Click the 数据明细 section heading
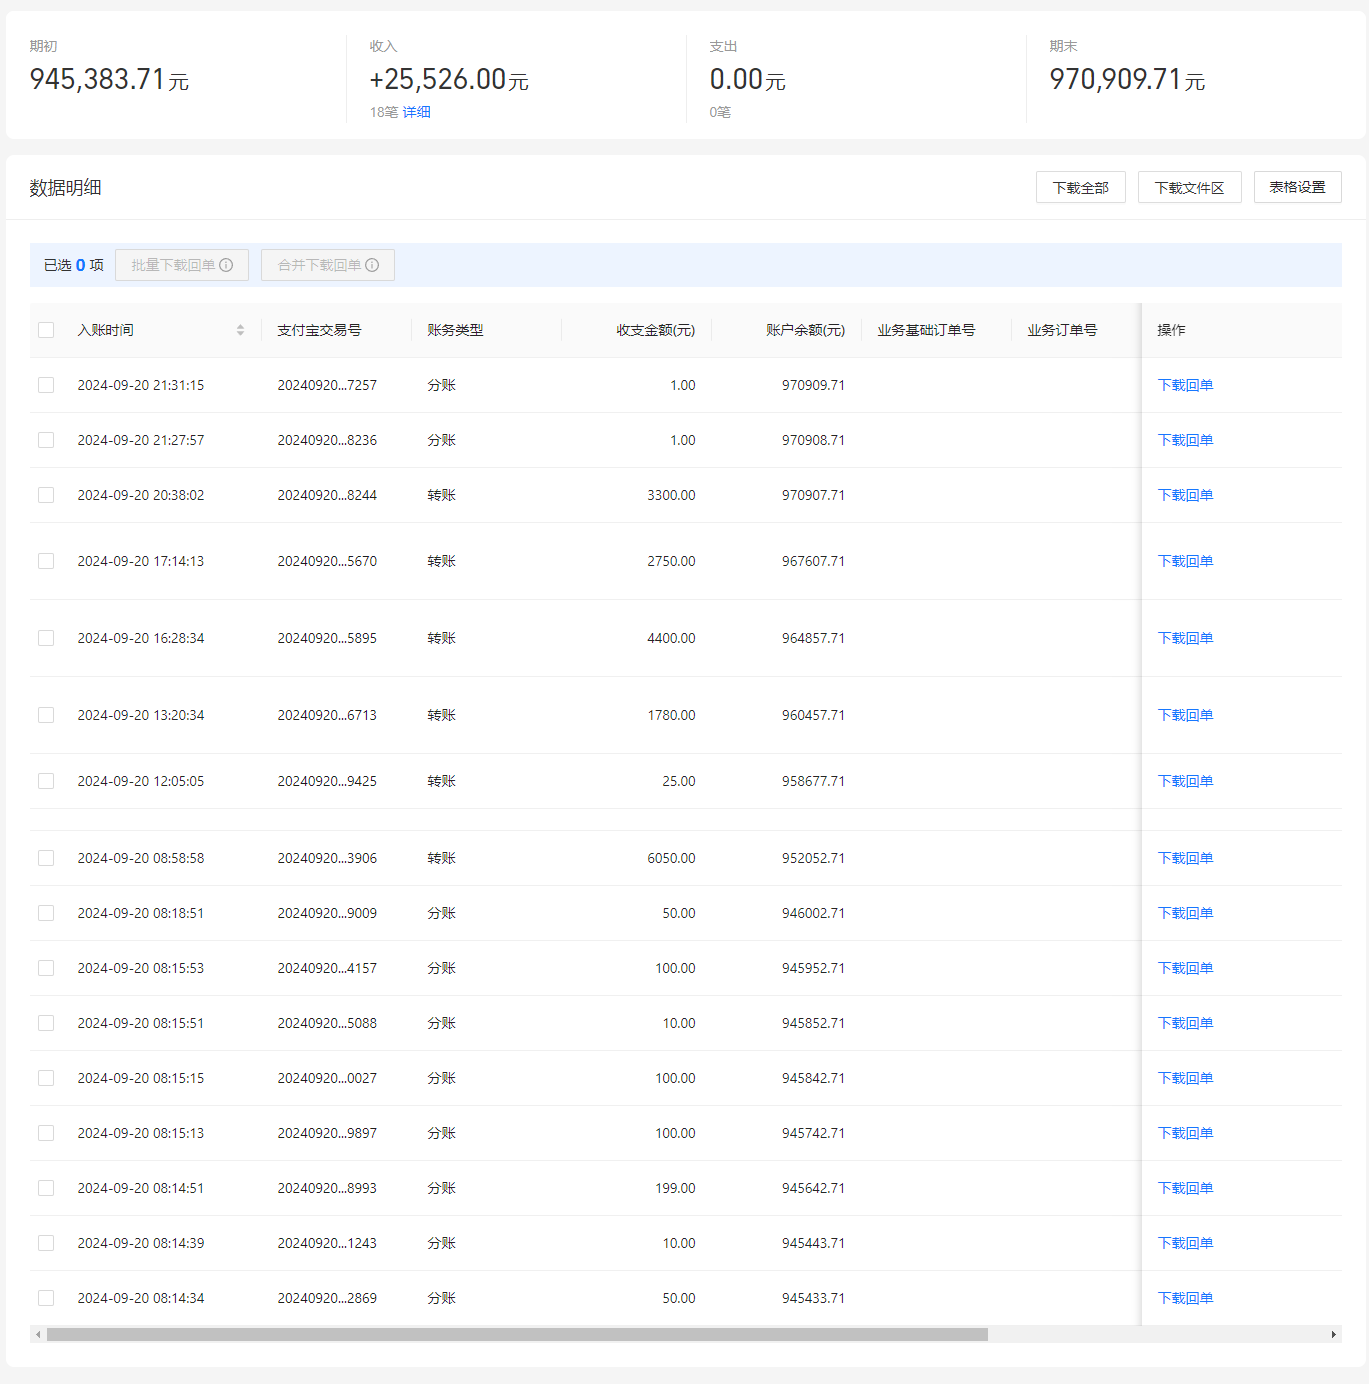Screen dimensions: 1369x1384 coord(65,187)
